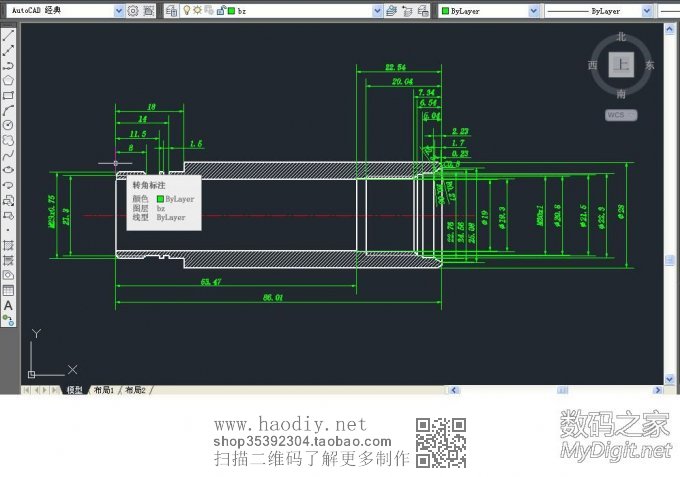Toggle the lock icon for layer bz

(x=219, y=10)
